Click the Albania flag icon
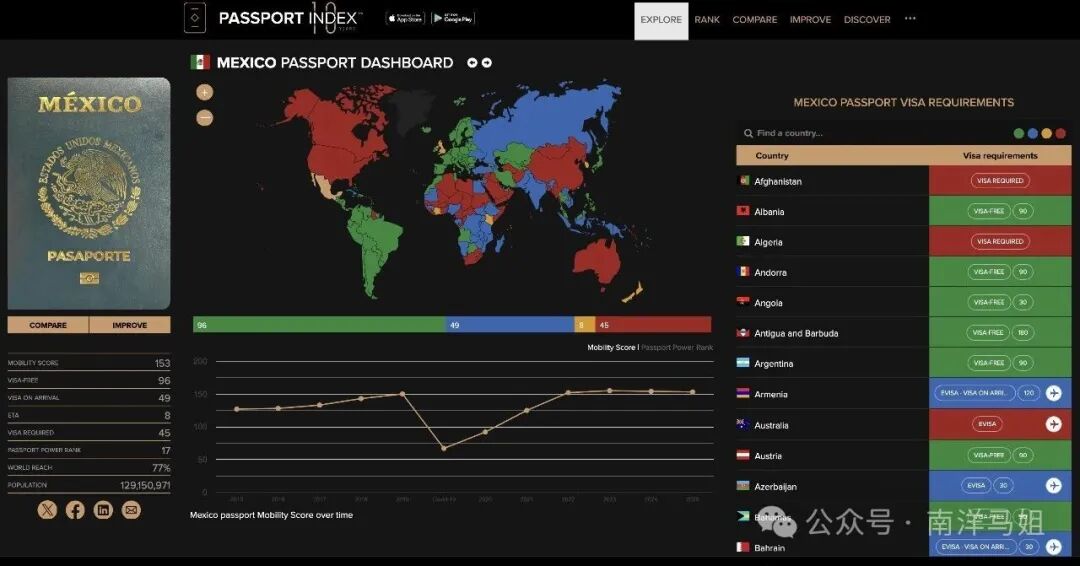 point(743,211)
